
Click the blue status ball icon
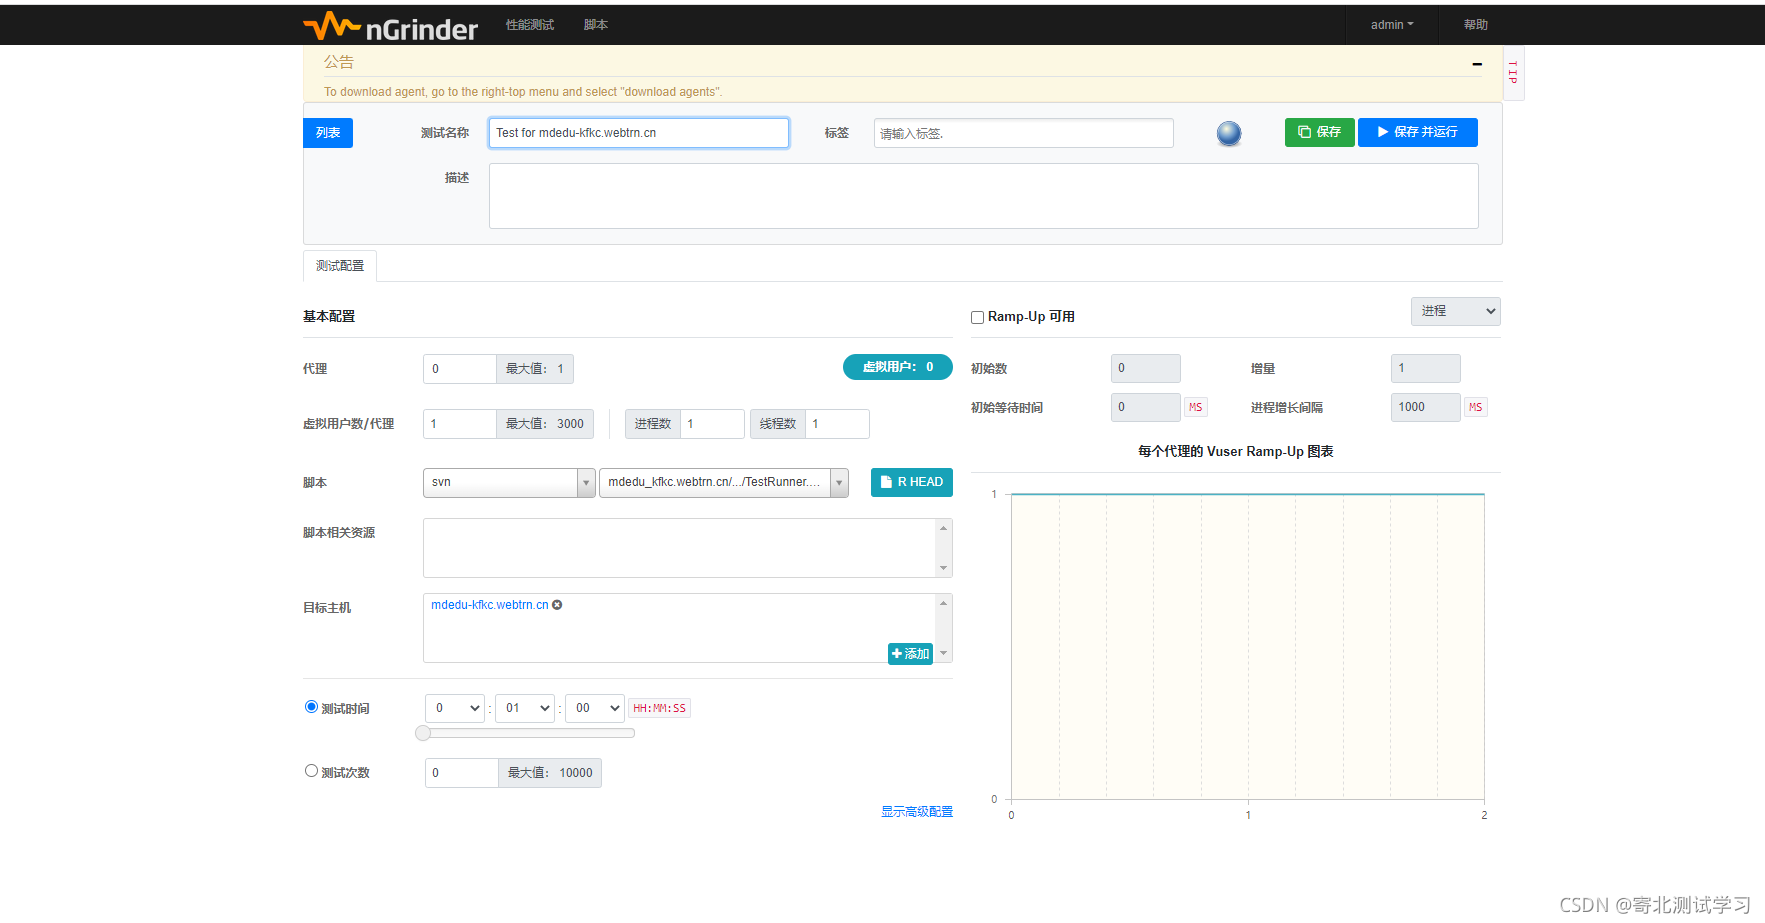[x=1229, y=133]
